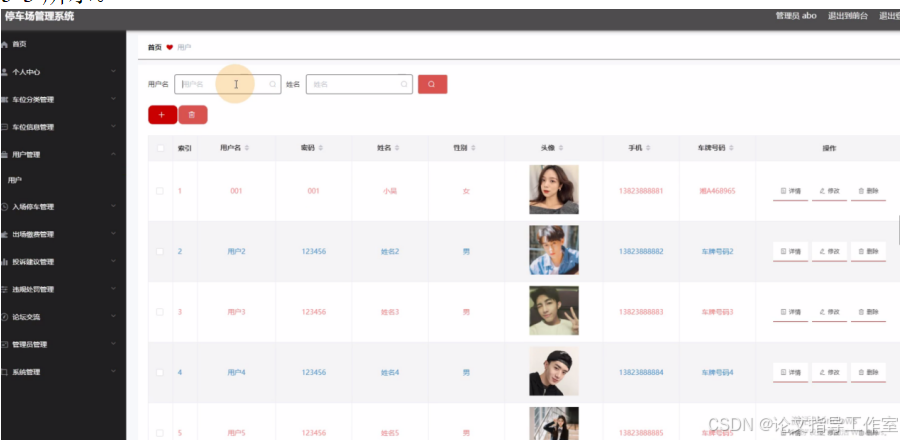Sort table by 姓名 column arrows

[x=396, y=148]
